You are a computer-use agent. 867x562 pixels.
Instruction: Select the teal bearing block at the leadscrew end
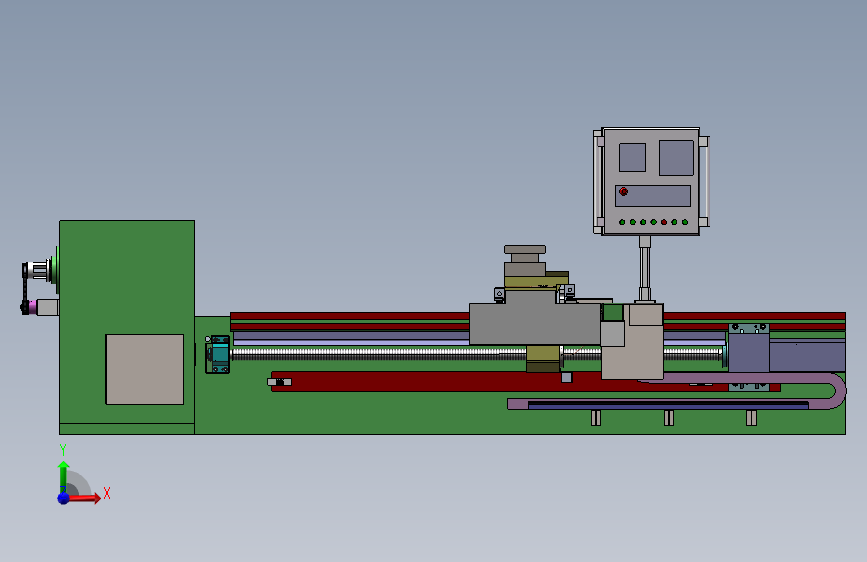pyautogui.click(x=219, y=354)
